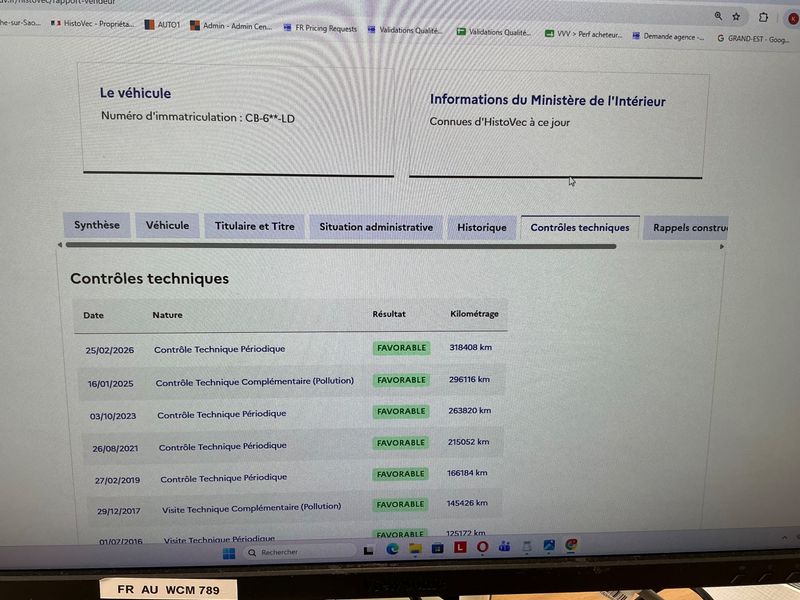Select the date 27/02/2019
The height and width of the screenshot is (600, 800).
coord(117,480)
